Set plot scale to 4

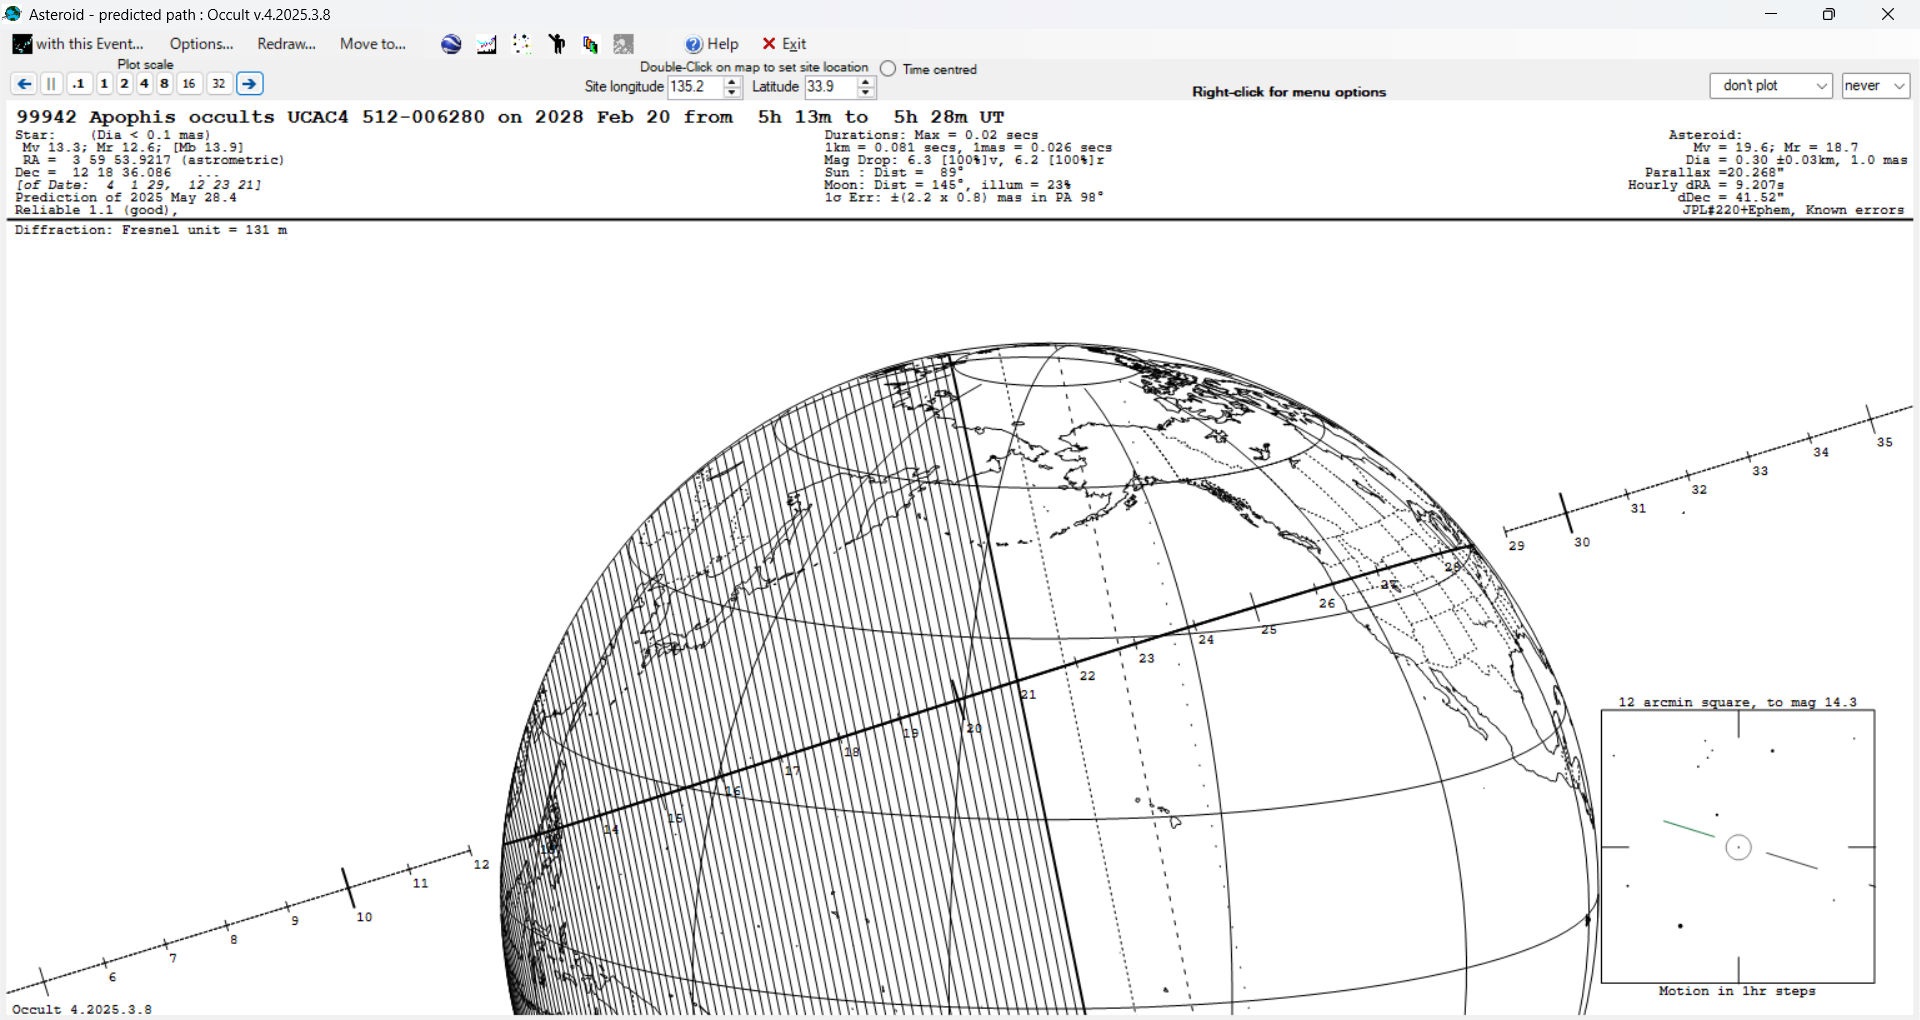144,84
